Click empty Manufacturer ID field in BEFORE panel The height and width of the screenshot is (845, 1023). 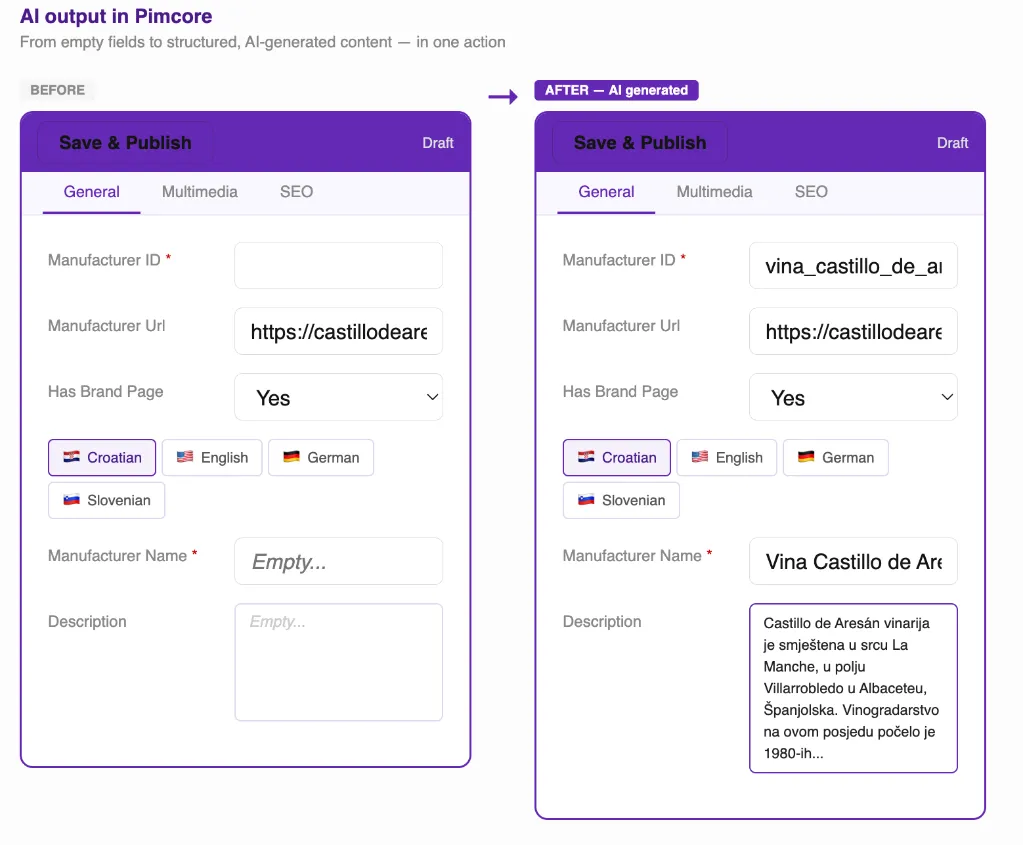click(x=339, y=266)
